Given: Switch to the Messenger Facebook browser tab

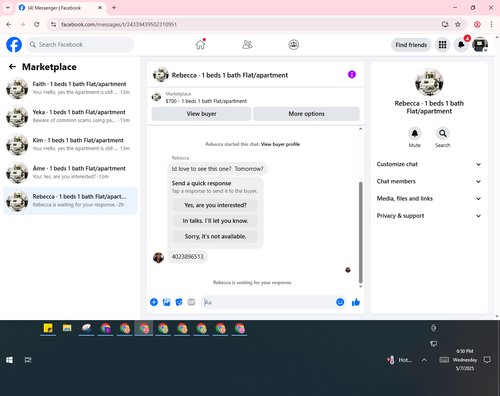Looking at the screenshot, I should (61, 8).
